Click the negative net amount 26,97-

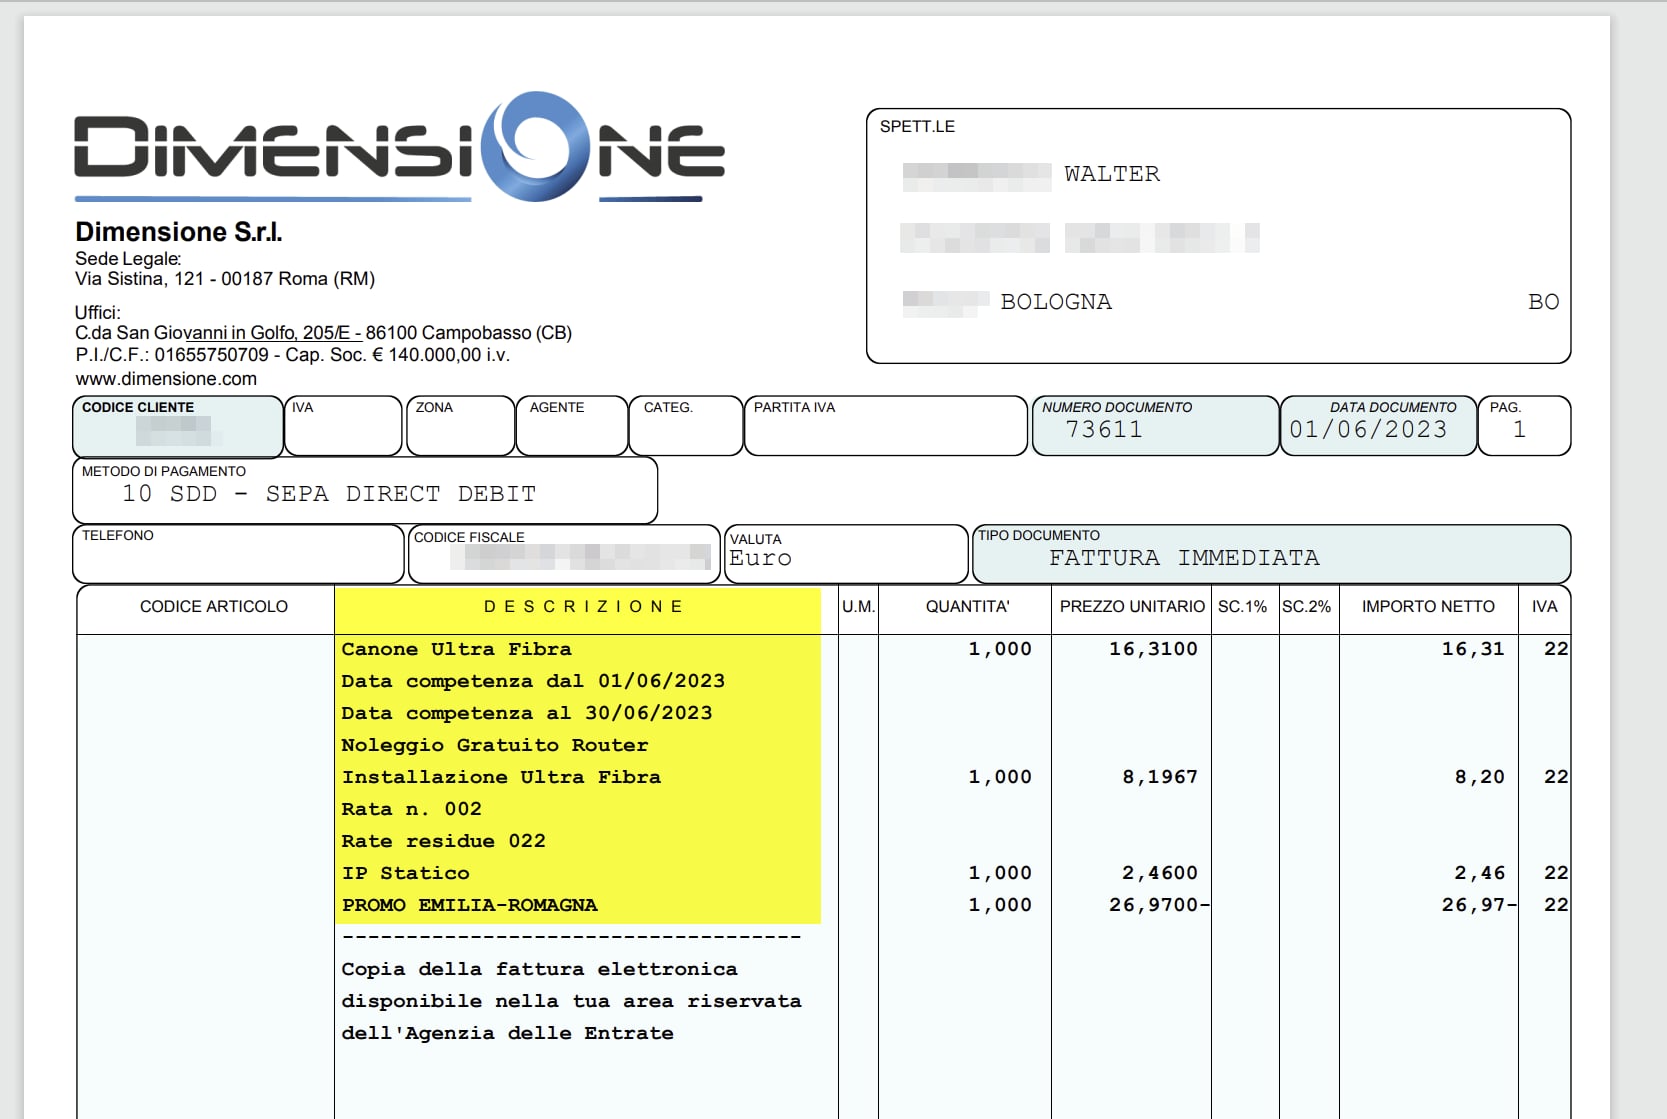click(x=1478, y=905)
